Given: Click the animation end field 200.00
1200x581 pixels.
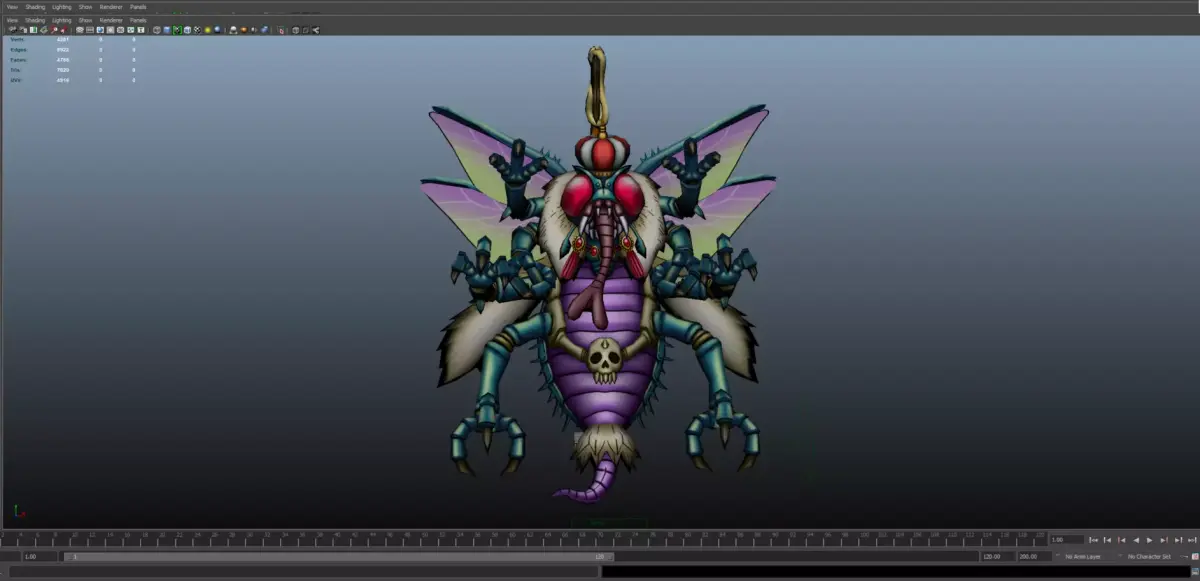Looking at the screenshot, I should pos(1035,556).
